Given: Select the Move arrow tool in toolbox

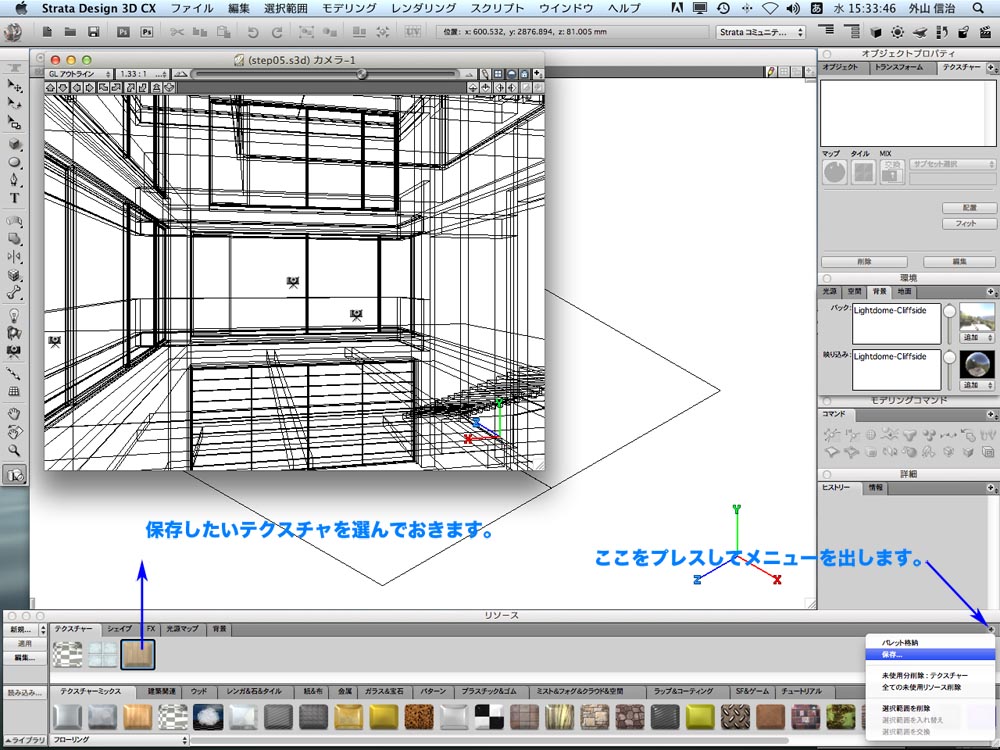Looking at the screenshot, I should tap(14, 85).
